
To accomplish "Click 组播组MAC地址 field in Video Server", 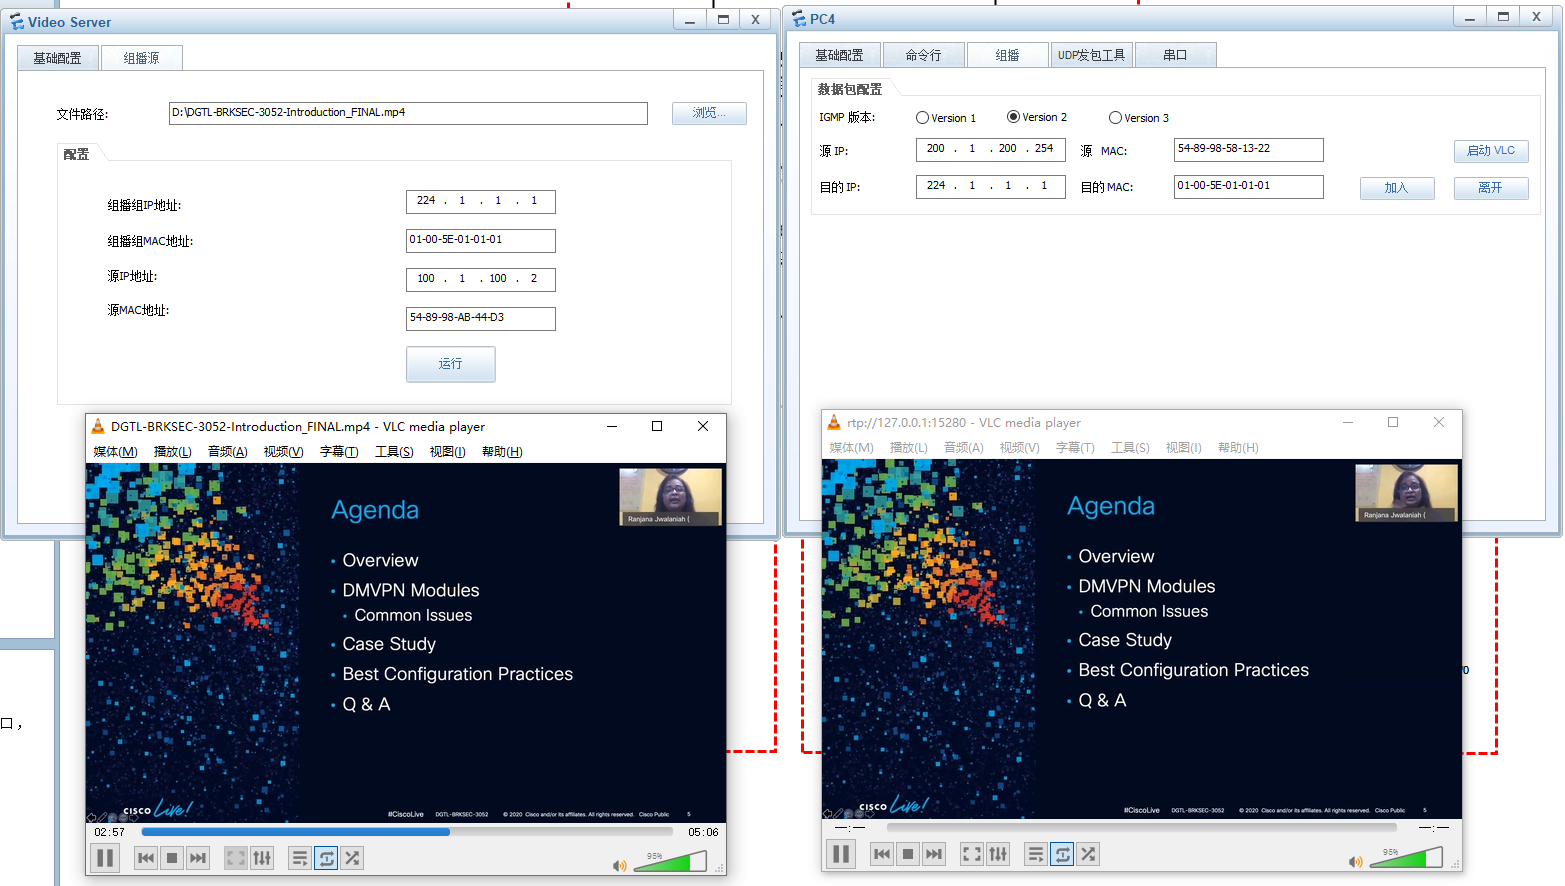I will (x=481, y=240).
